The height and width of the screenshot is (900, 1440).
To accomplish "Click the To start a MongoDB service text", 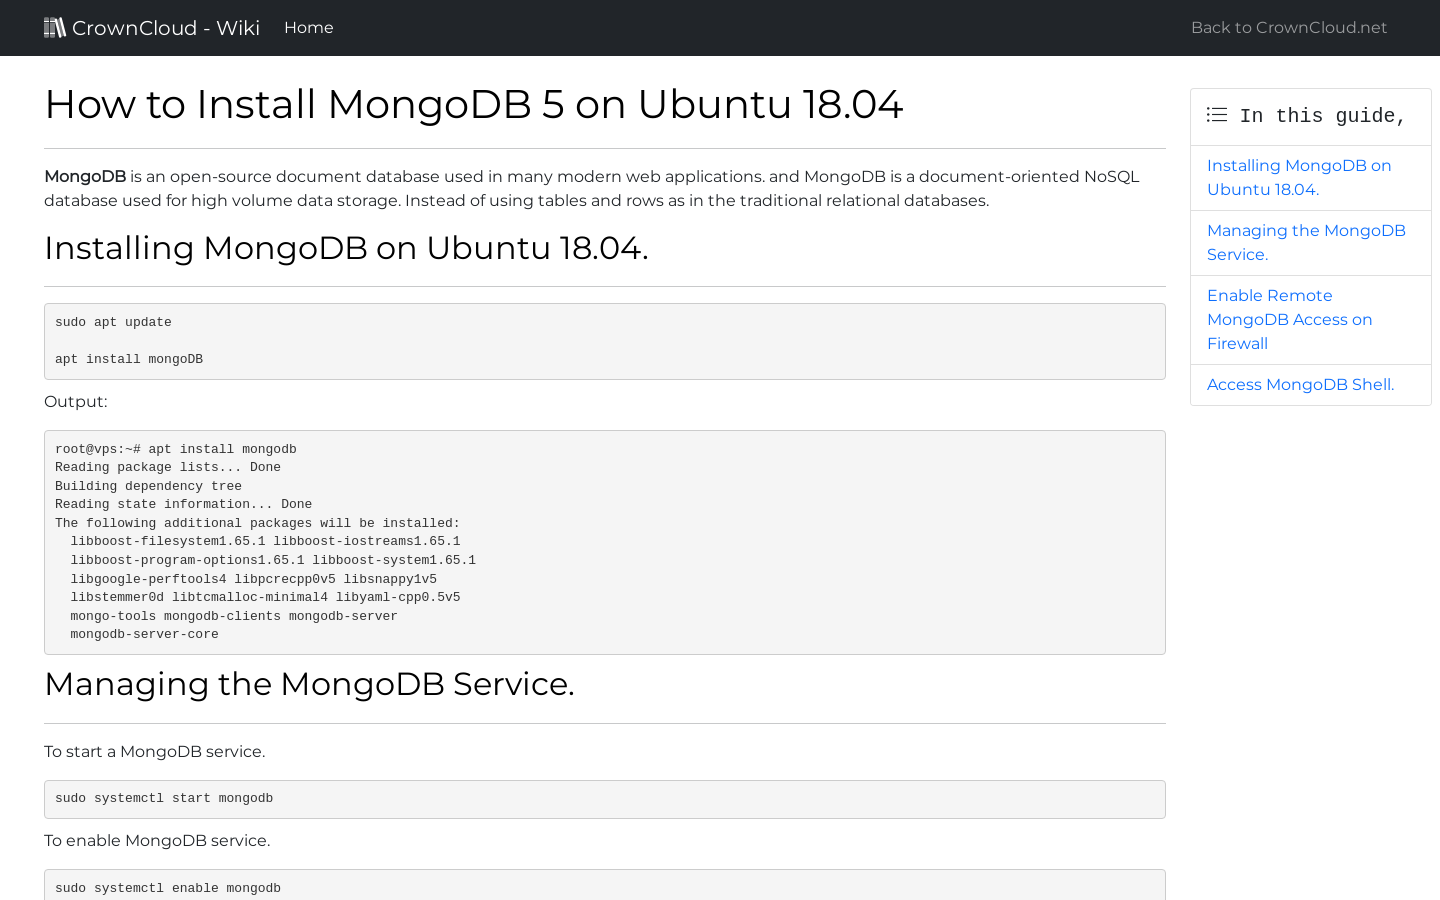I will point(155,752).
